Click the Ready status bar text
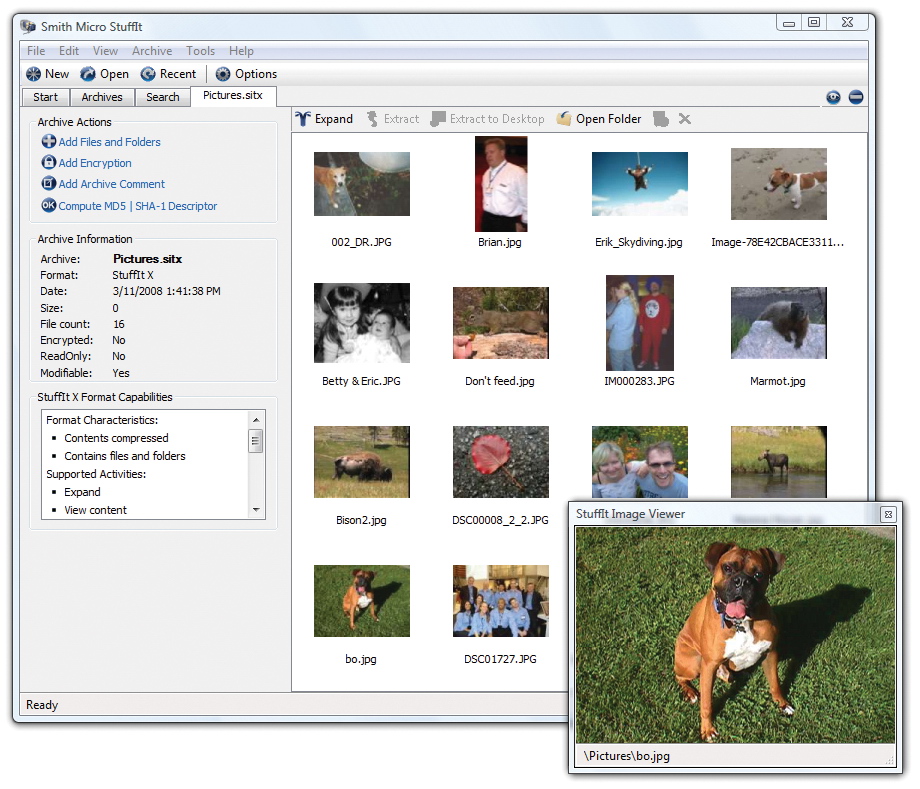Image resolution: width=920 pixels, height=789 pixels. [x=42, y=705]
